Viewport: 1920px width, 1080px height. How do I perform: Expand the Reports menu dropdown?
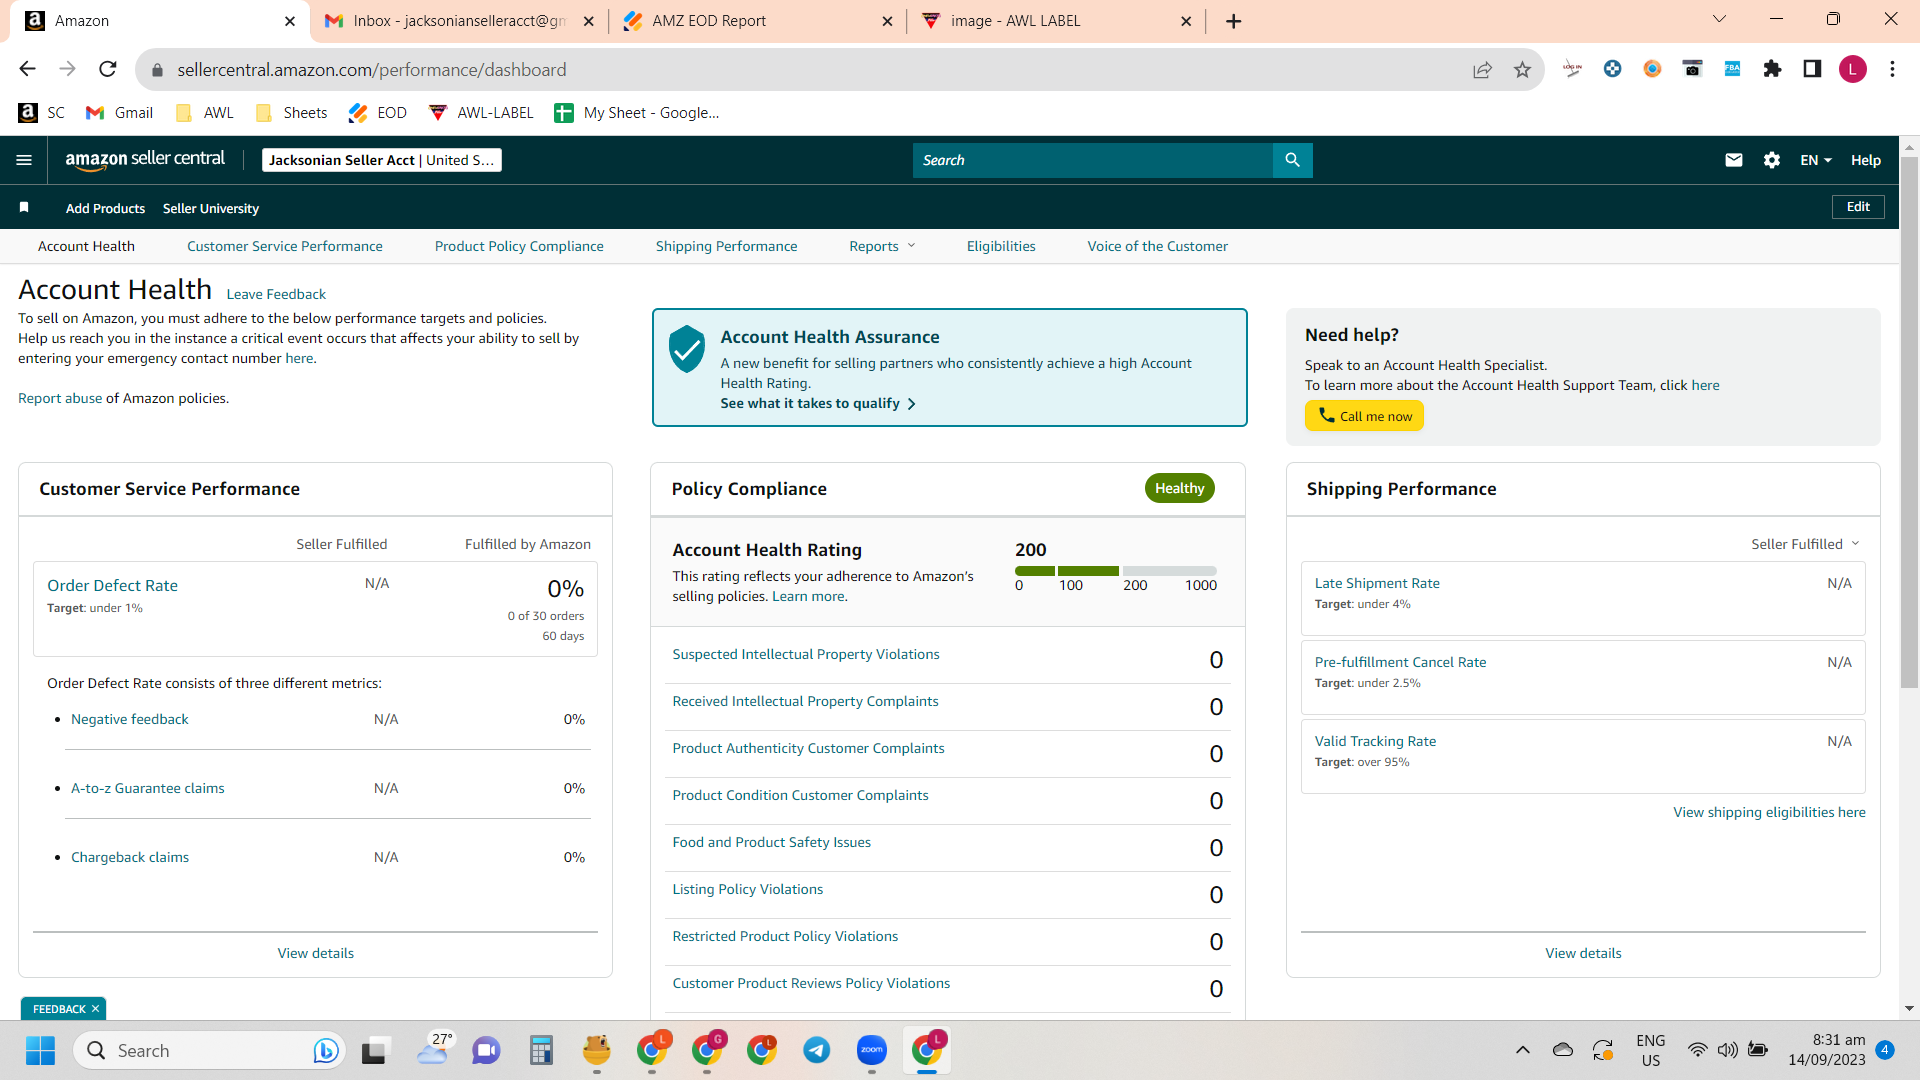point(882,246)
